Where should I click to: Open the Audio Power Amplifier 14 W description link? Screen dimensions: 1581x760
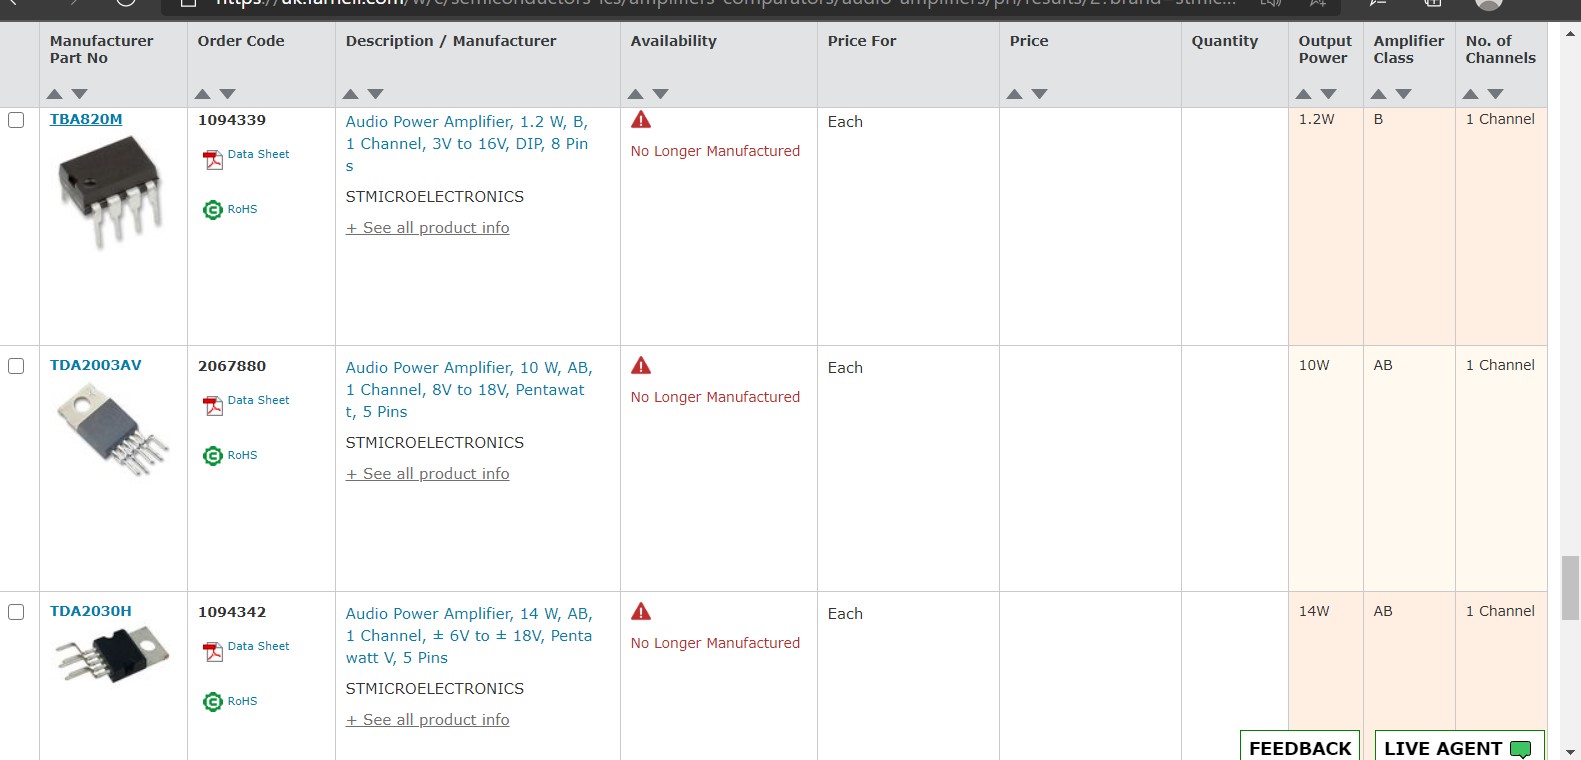point(469,636)
